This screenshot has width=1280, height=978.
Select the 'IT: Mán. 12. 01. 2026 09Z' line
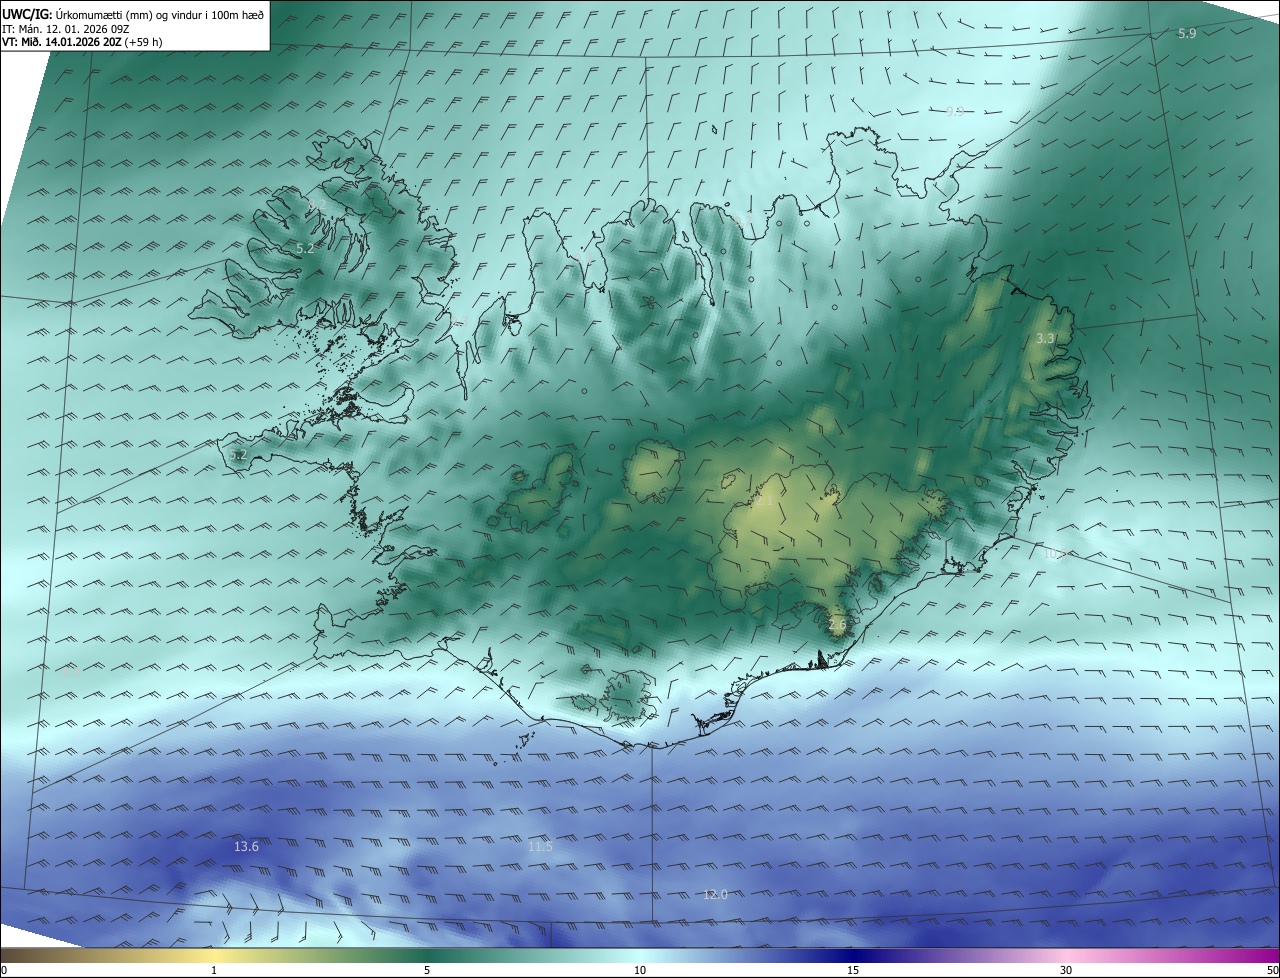66,28
